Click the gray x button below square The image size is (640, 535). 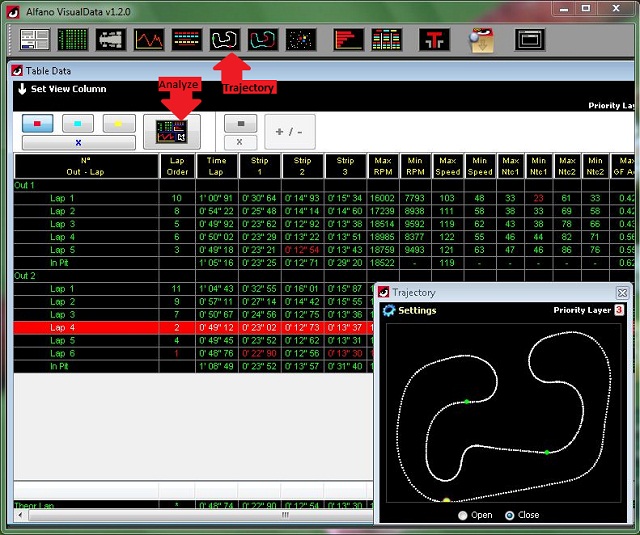(241, 142)
